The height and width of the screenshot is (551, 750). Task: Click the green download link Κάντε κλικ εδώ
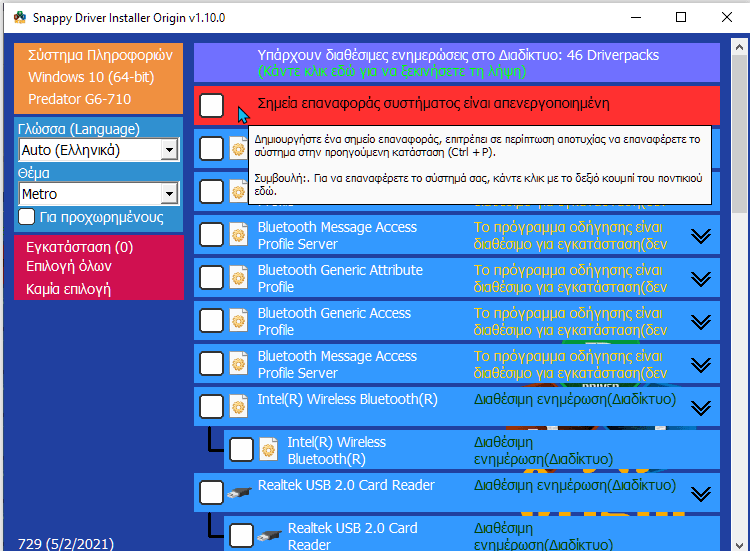[392, 71]
